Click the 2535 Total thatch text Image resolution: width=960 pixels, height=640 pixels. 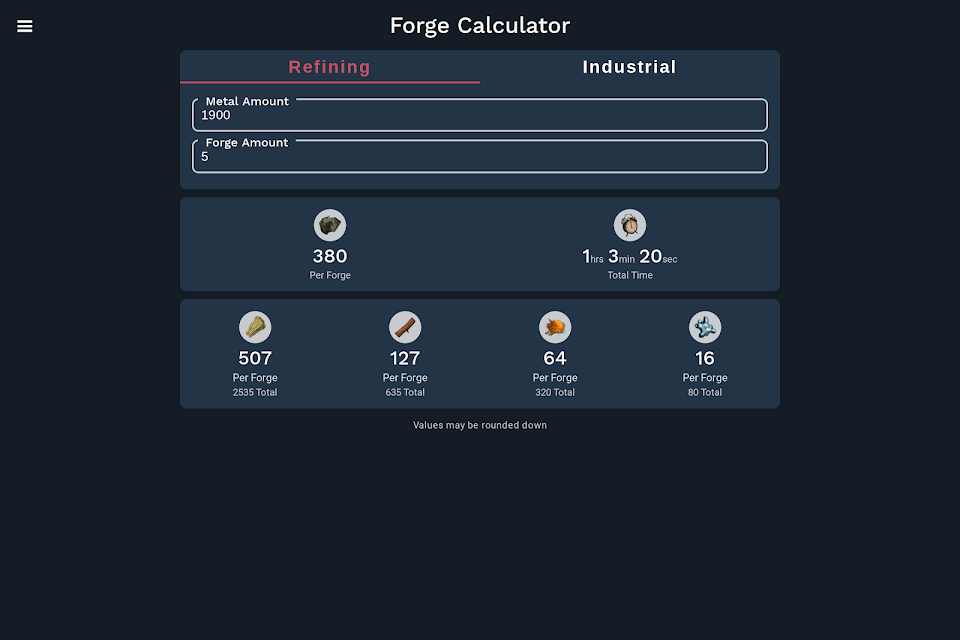[x=255, y=393]
